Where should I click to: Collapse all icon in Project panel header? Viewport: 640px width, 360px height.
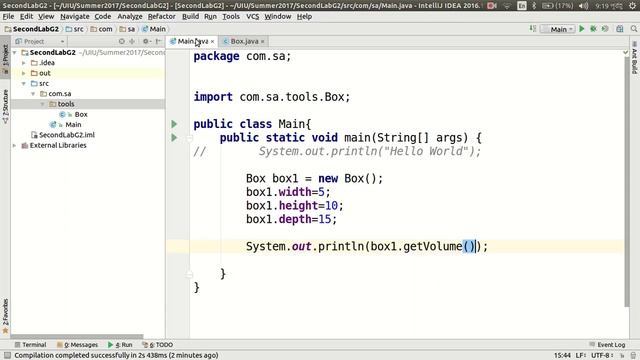(x=132, y=41)
